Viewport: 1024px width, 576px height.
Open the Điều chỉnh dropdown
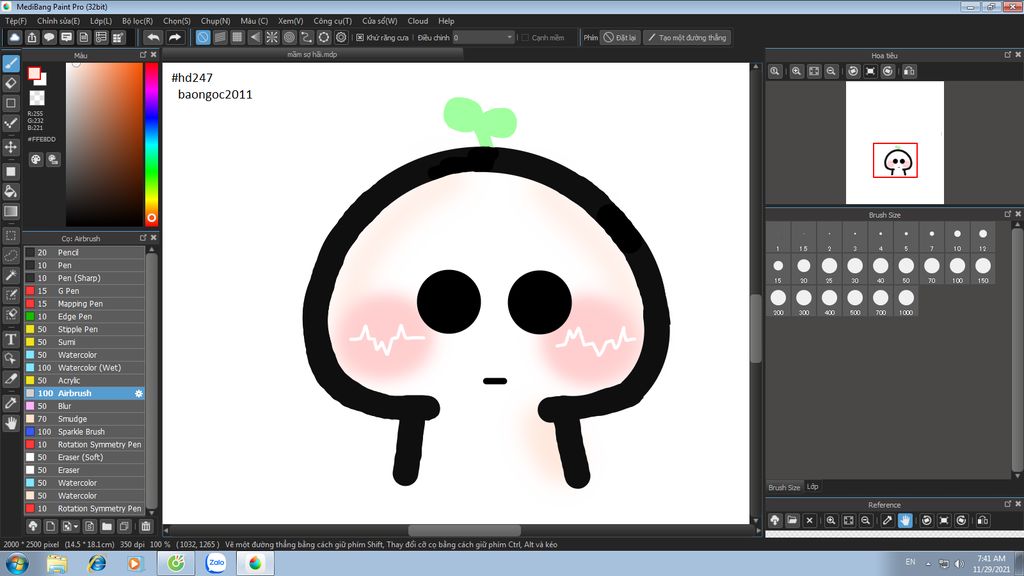[483, 38]
